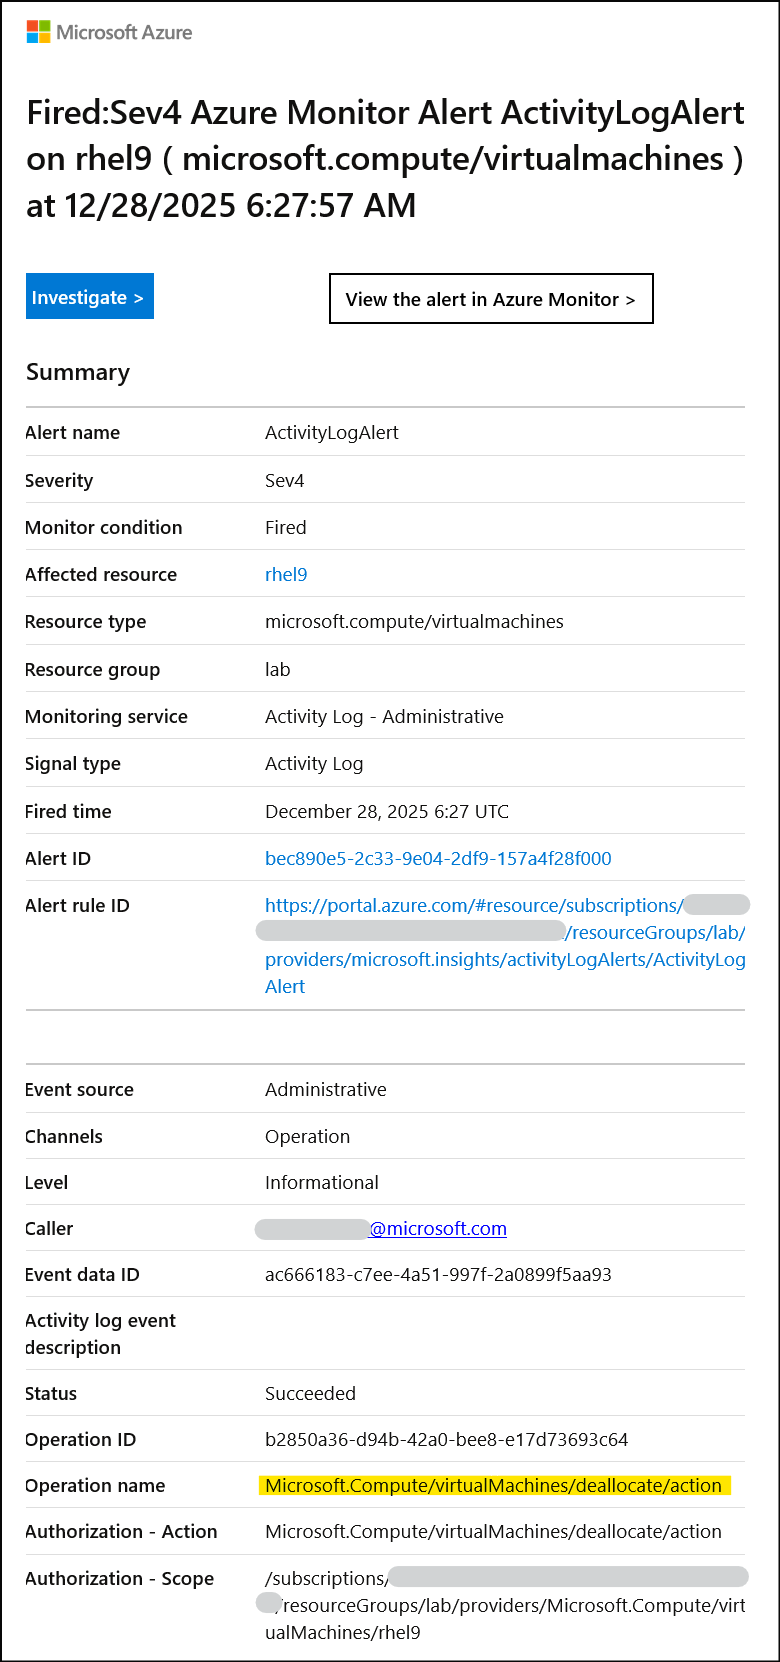
Task: Select the Status value Succeeded
Action: (x=310, y=1394)
